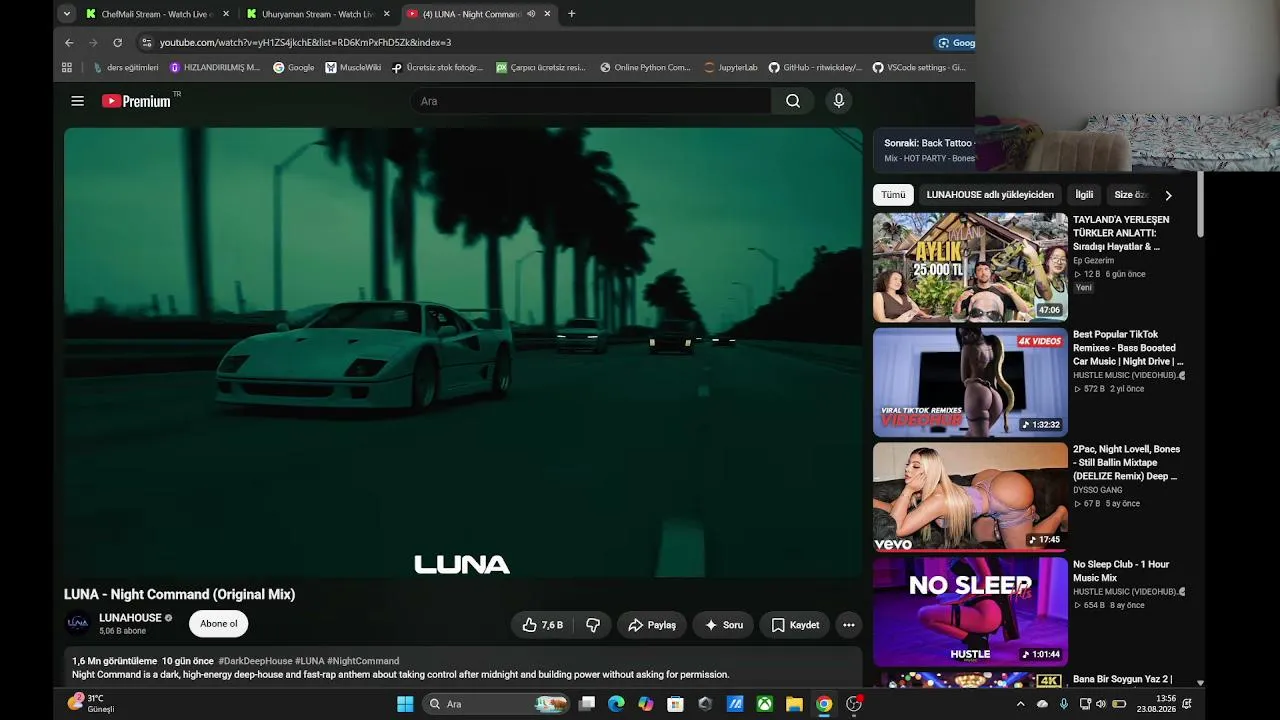1280x720 pixels.
Task: Open the HIZLANDIRILMIŞ M... bookmark
Action: pos(215,68)
